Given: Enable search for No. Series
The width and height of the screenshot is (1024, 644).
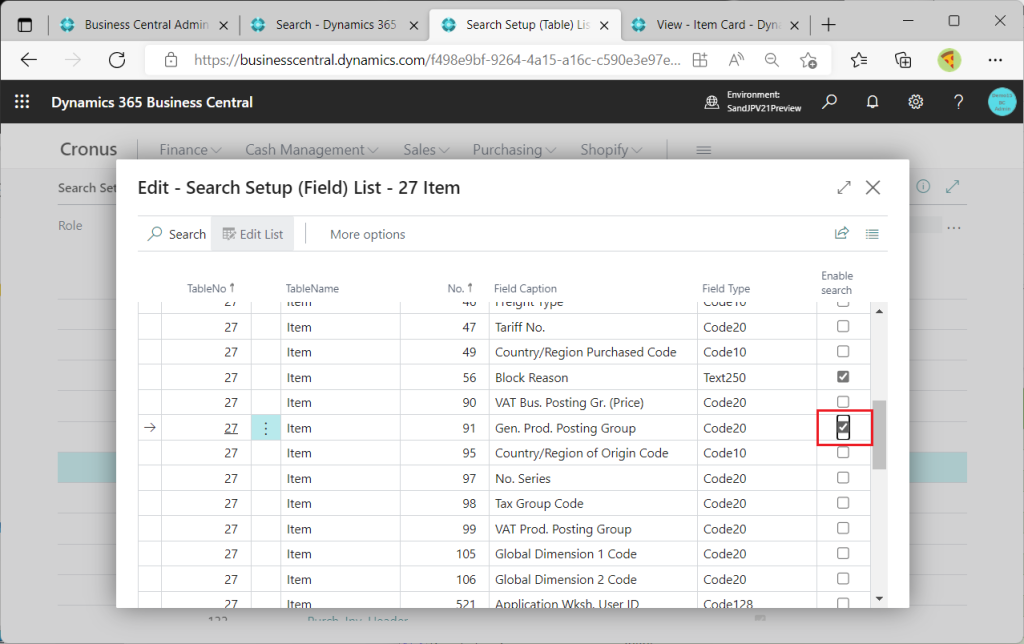Looking at the screenshot, I should pyautogui.click(x=843, y=477).
